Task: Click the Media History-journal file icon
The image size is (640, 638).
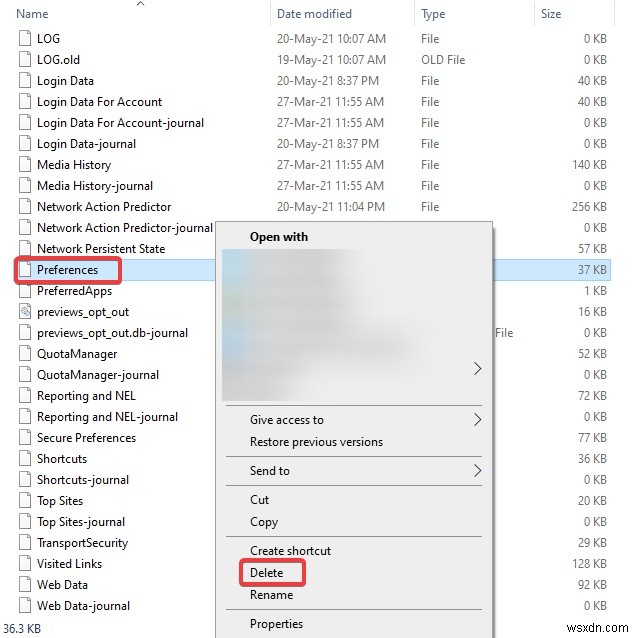Action: click(x=25, y=186)
